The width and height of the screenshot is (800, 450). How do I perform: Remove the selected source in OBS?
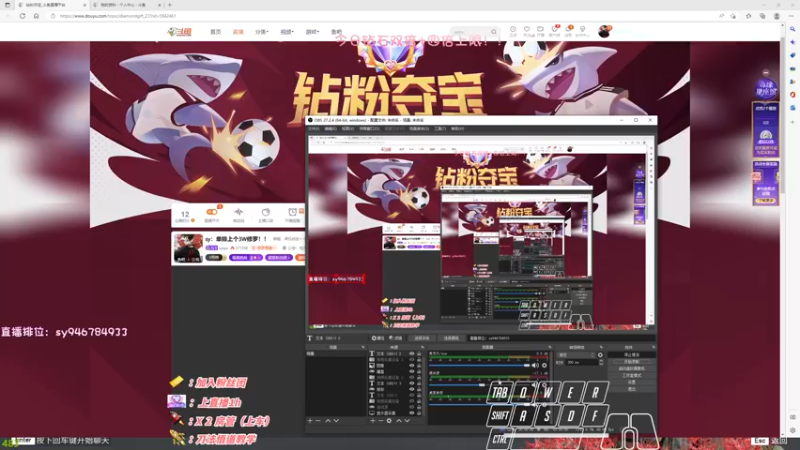pos(381,421)
